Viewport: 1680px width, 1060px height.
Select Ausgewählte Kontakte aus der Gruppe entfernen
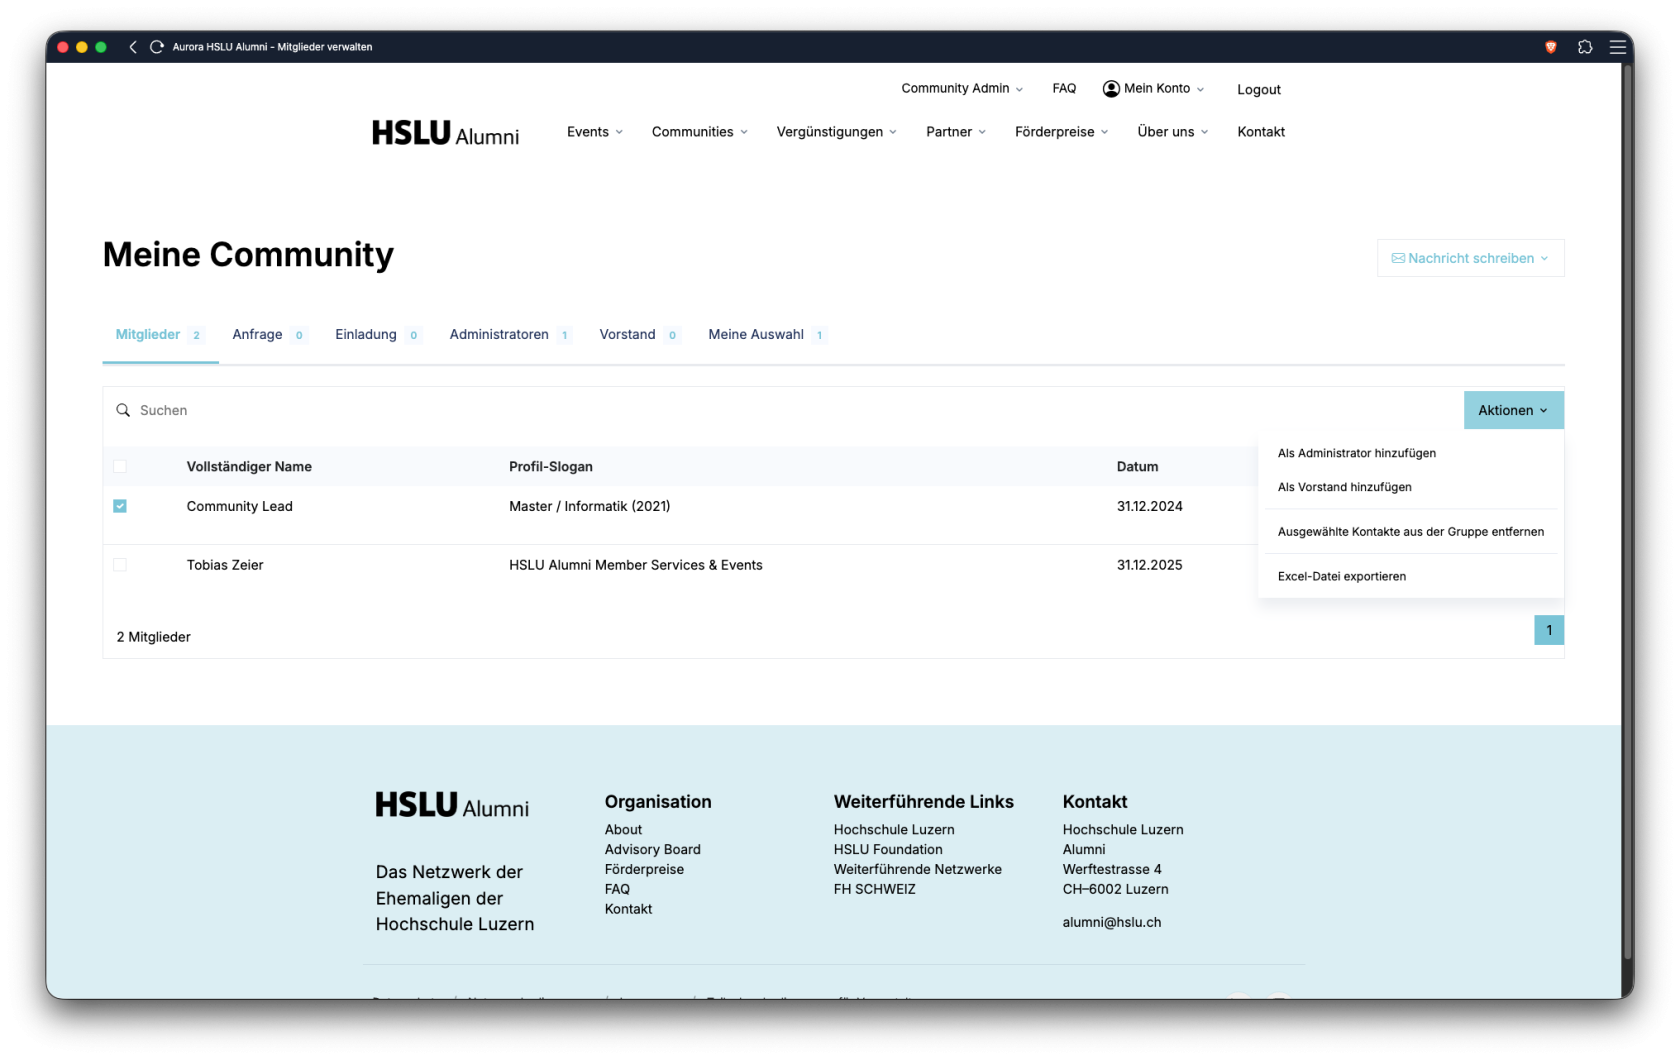click(1411, 532)
